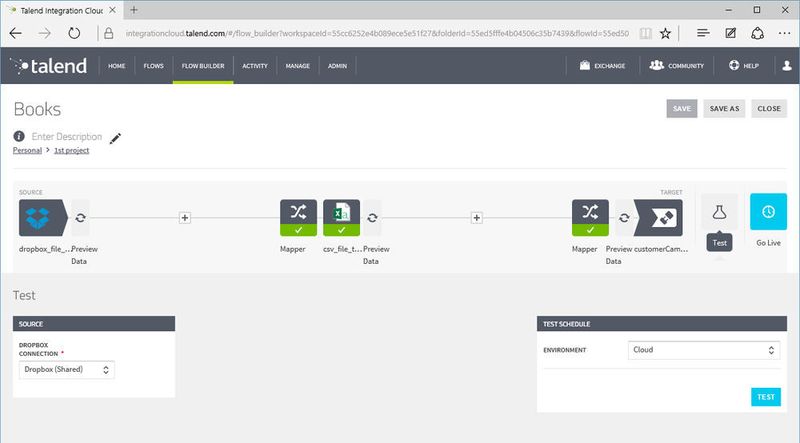Click the Dropbox source component icon

point(42,218)
